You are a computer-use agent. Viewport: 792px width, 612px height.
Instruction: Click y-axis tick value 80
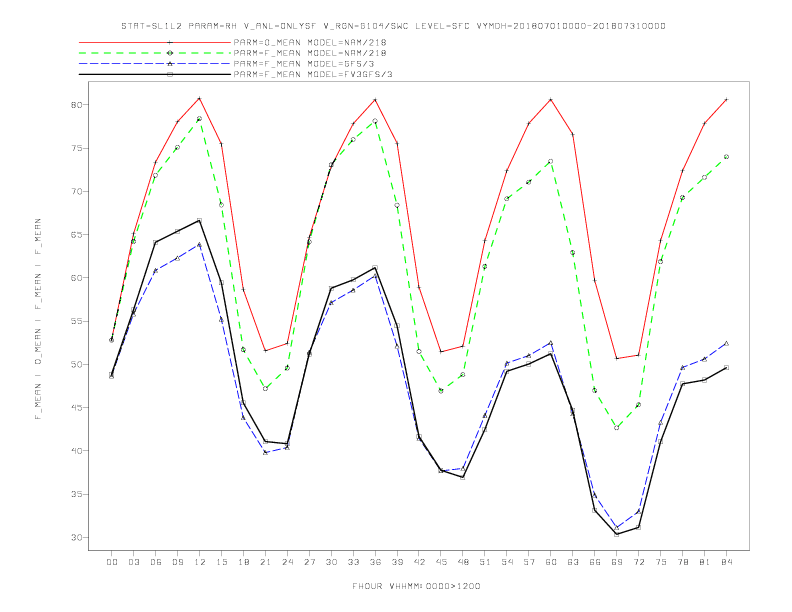[x=76, y=105]
